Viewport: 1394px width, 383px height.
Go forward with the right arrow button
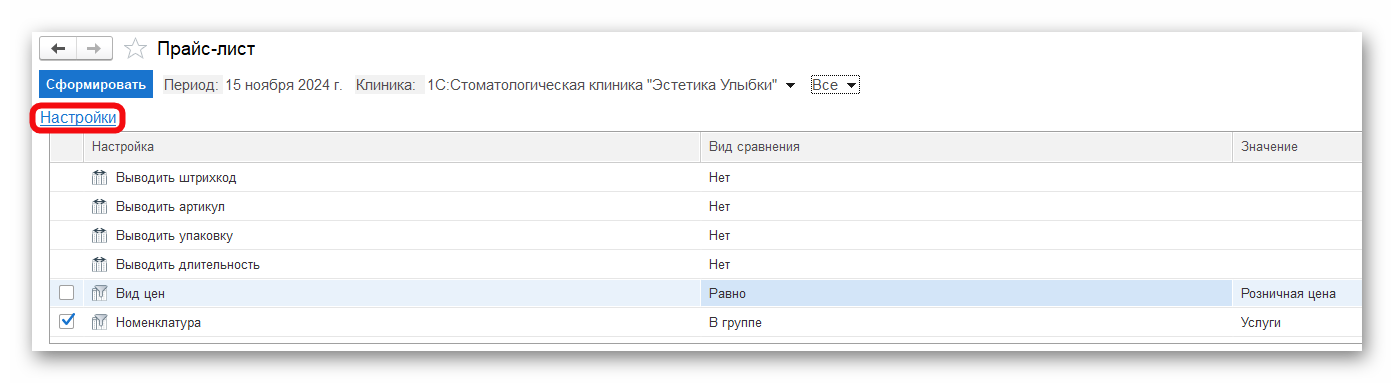coord(94,48)
